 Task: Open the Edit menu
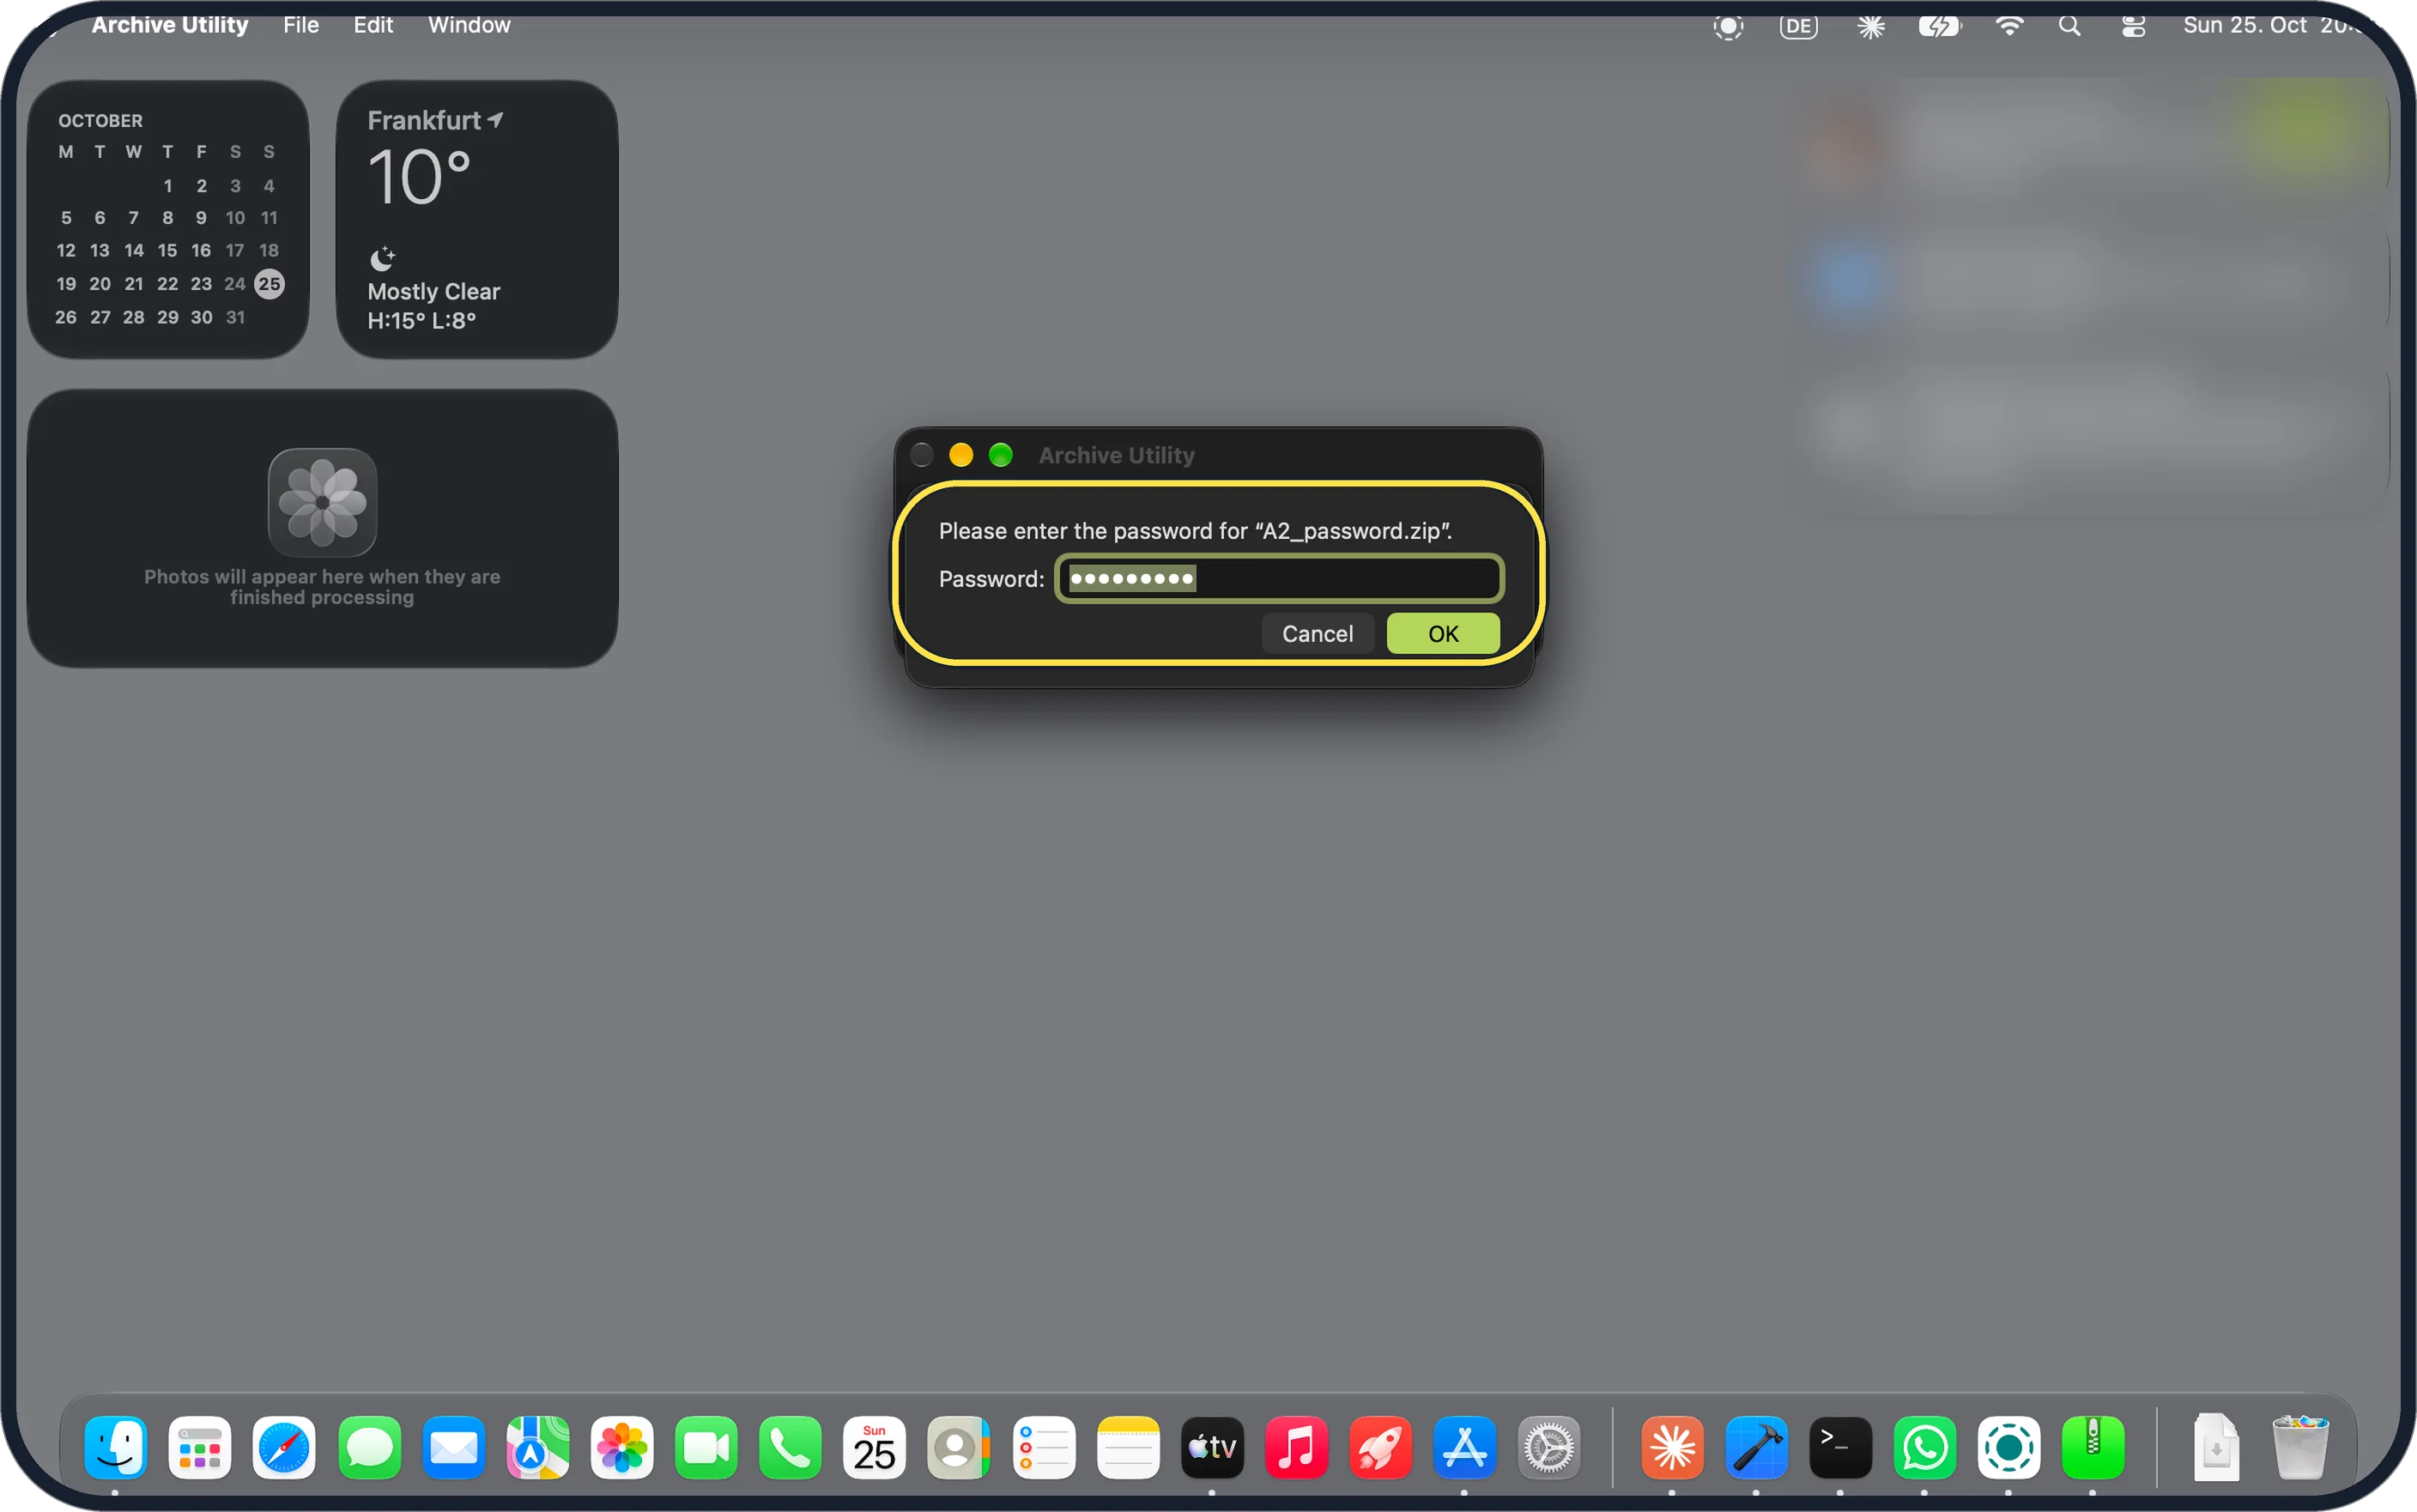[373, 25]
